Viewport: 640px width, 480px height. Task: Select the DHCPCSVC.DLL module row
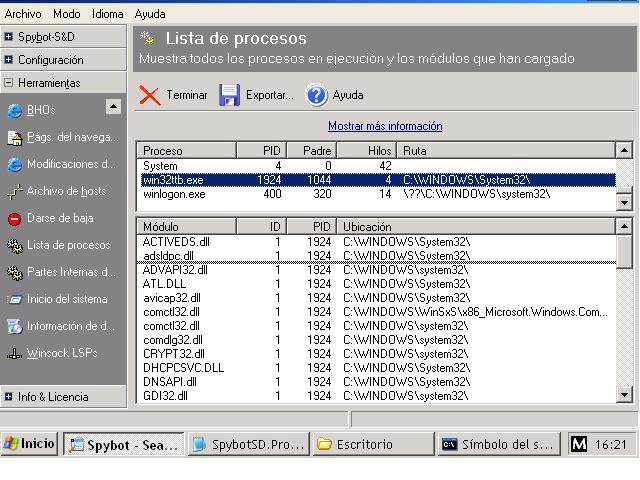coord(376,368)
